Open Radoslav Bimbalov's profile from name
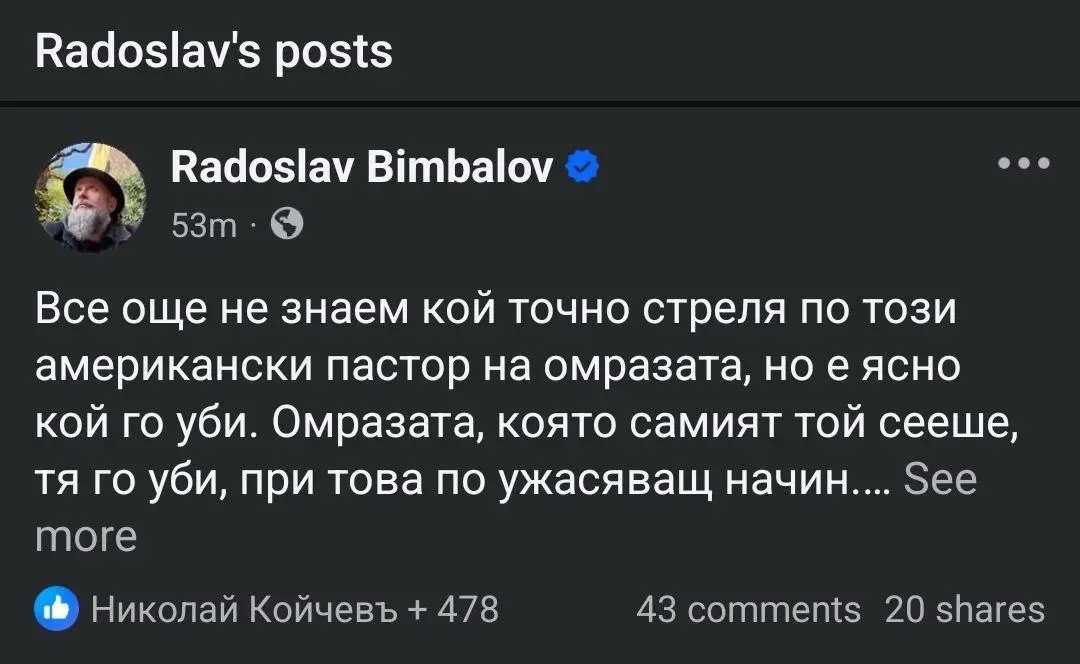This screenshot has width=1080, height=664. pyautogui.click(x=362, y=169)
